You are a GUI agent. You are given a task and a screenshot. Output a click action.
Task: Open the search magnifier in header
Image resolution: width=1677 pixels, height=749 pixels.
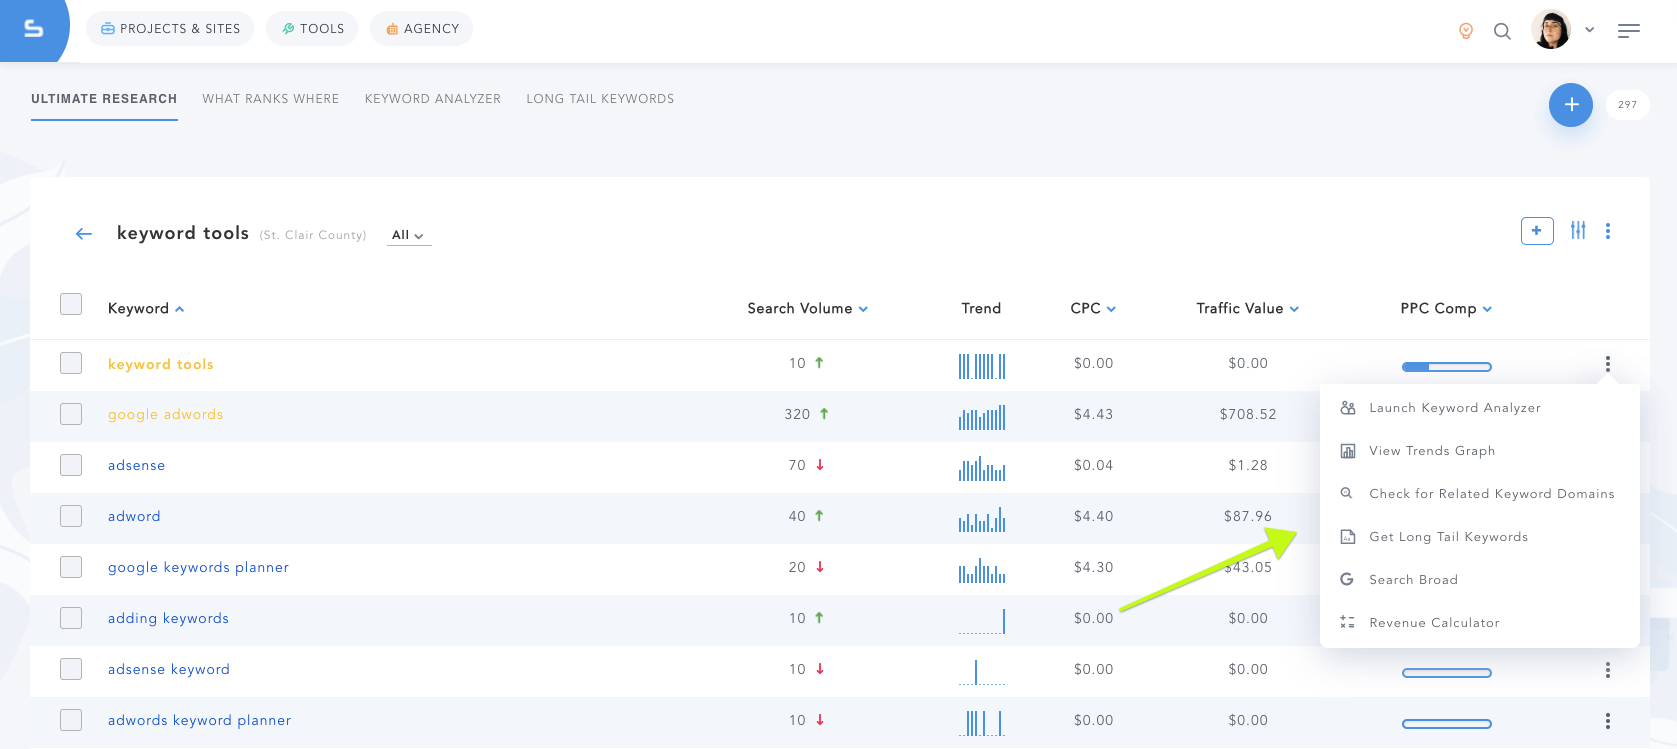pyautogui.click(x=1502, y=31)
